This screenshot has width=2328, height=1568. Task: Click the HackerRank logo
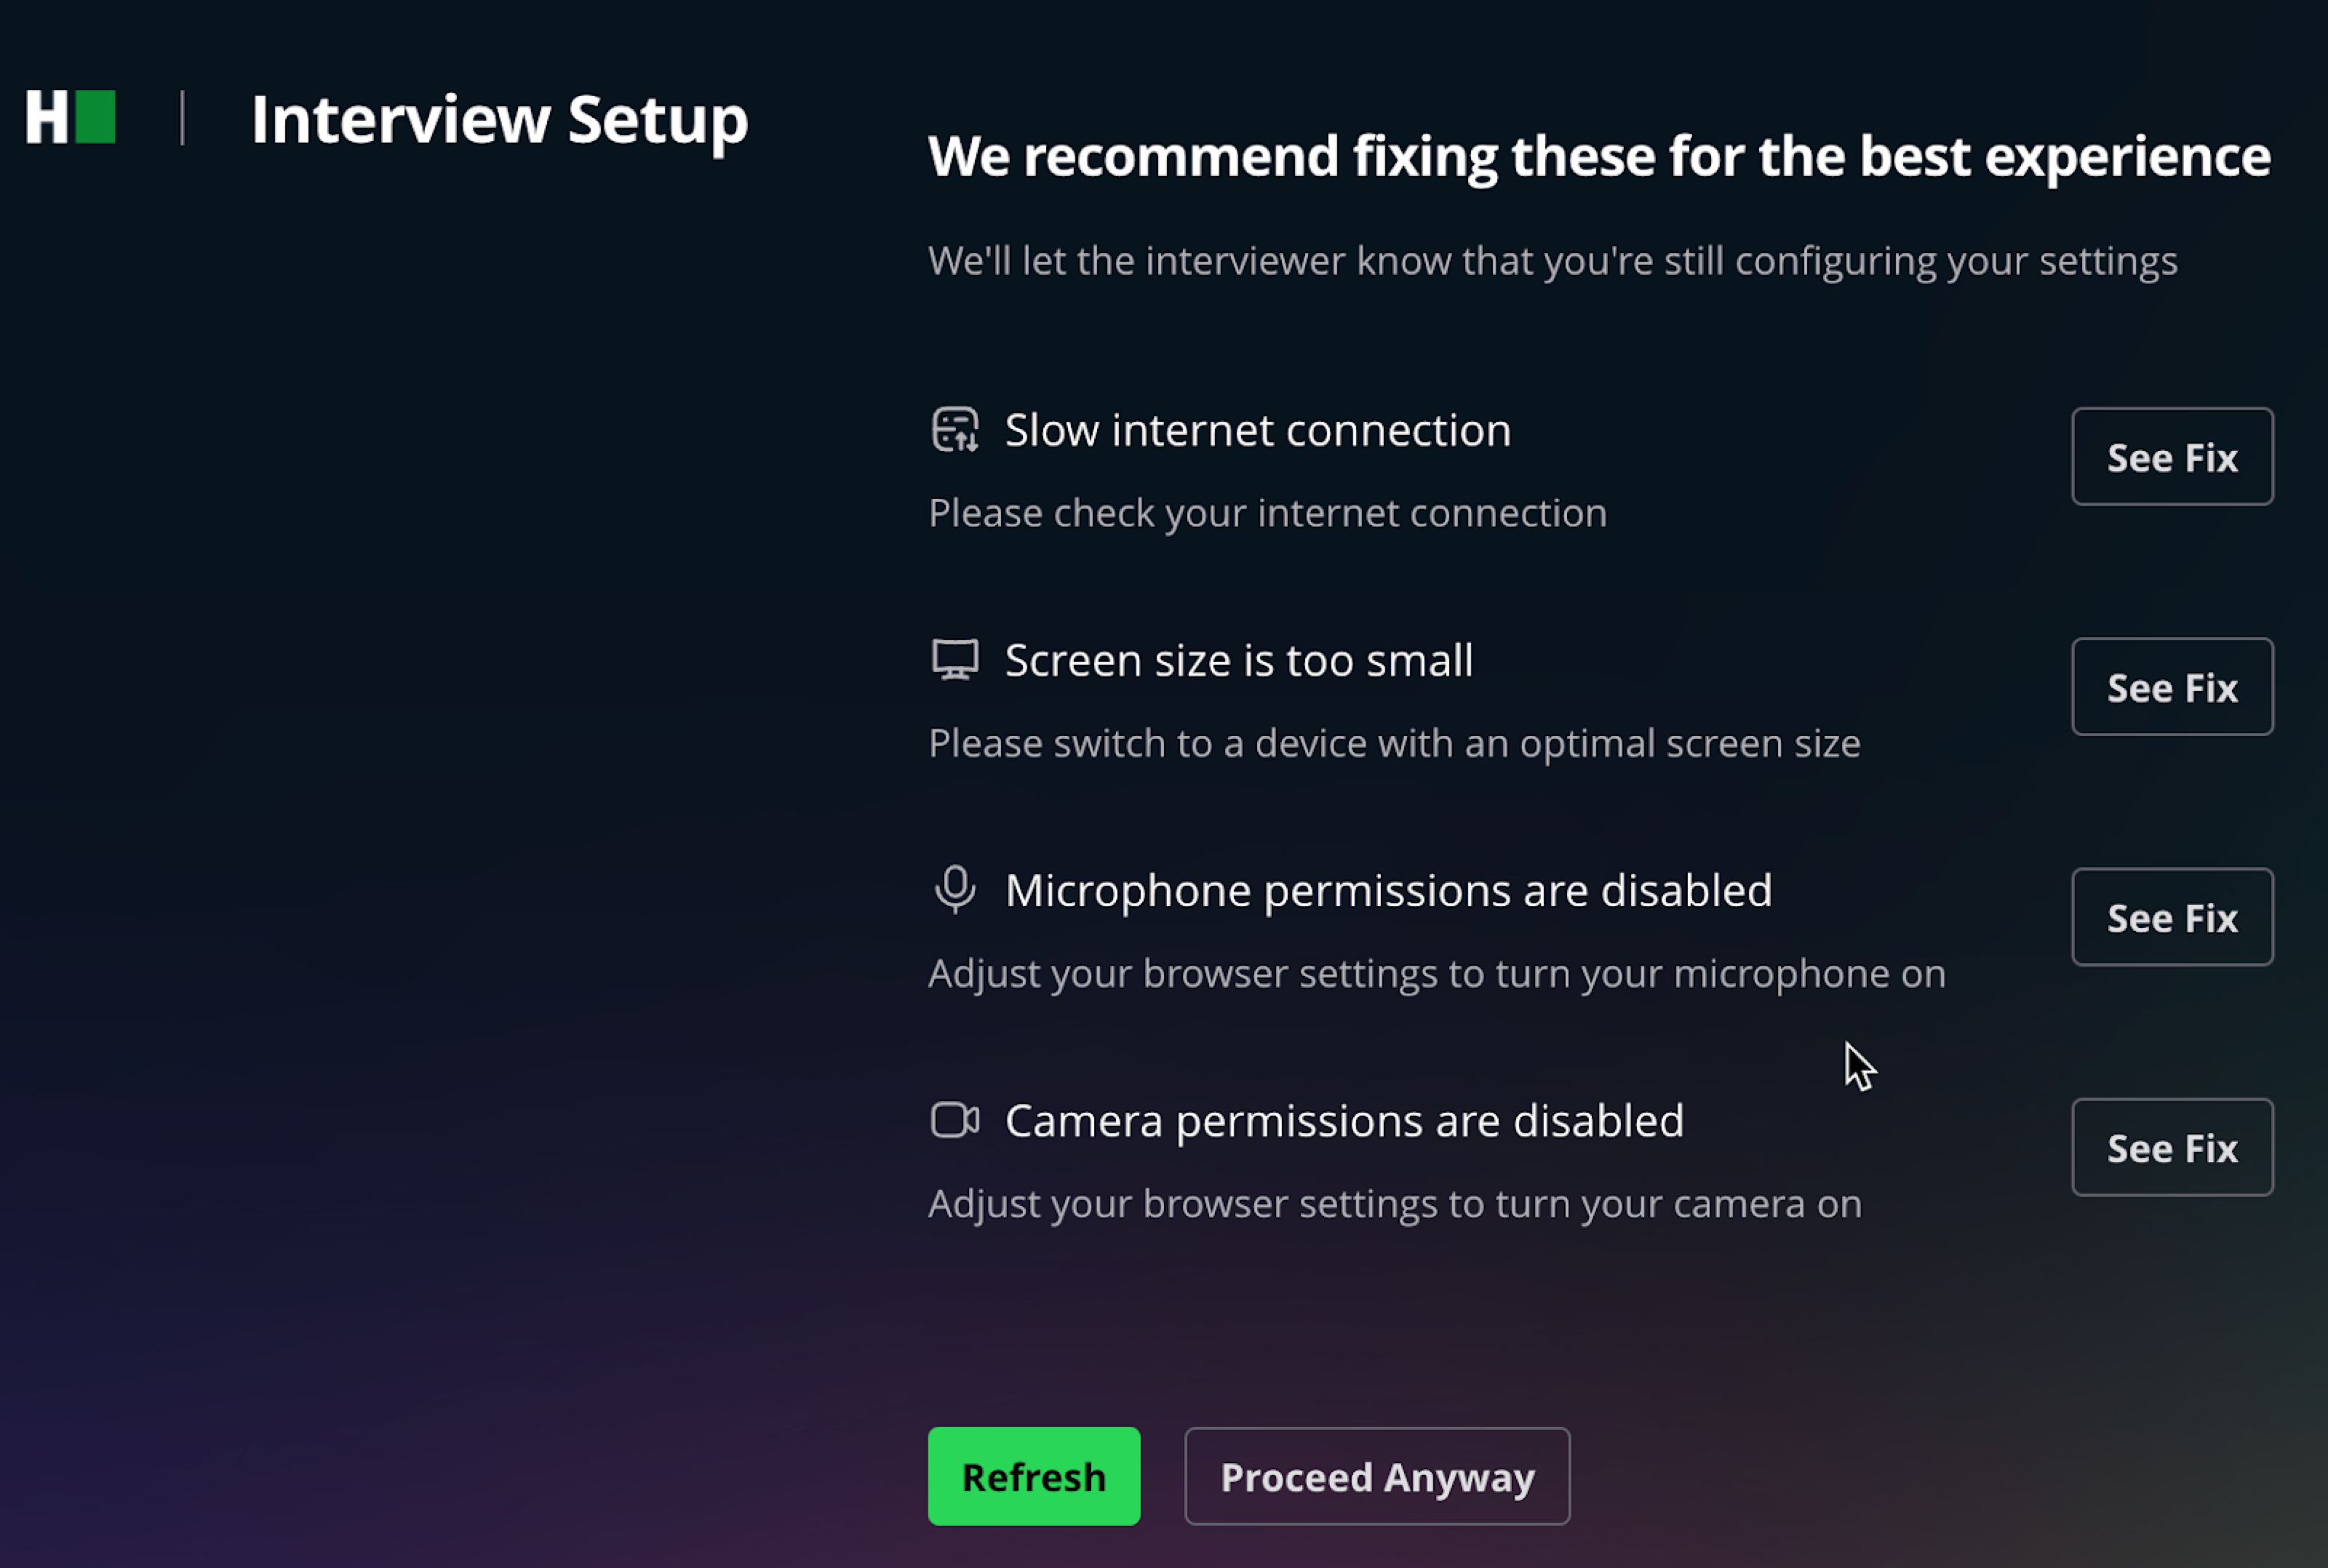tap(70, 118)
